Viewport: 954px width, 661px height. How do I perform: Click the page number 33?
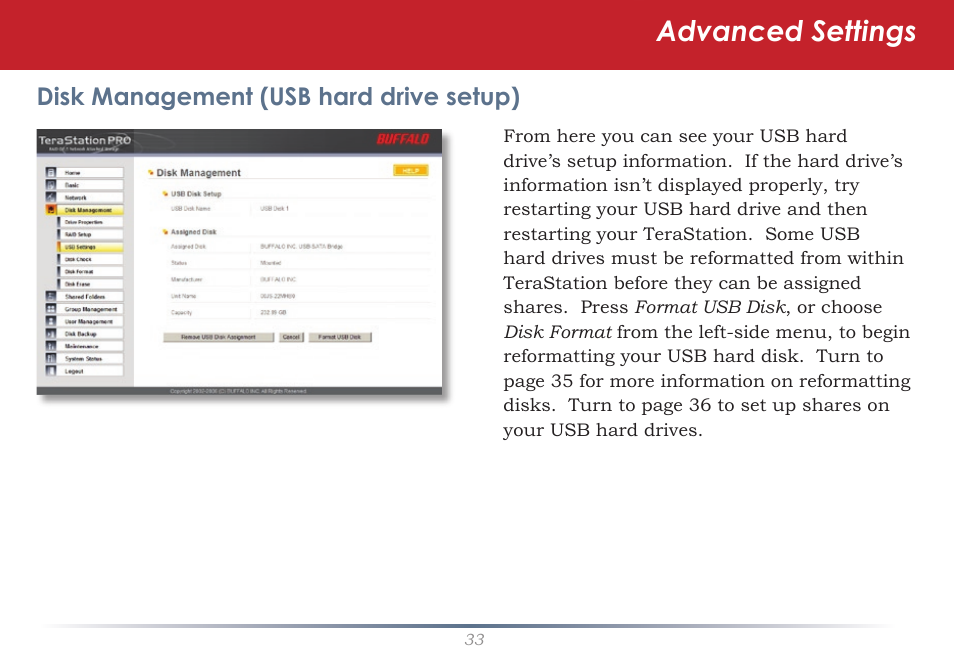tap(475, 640)
